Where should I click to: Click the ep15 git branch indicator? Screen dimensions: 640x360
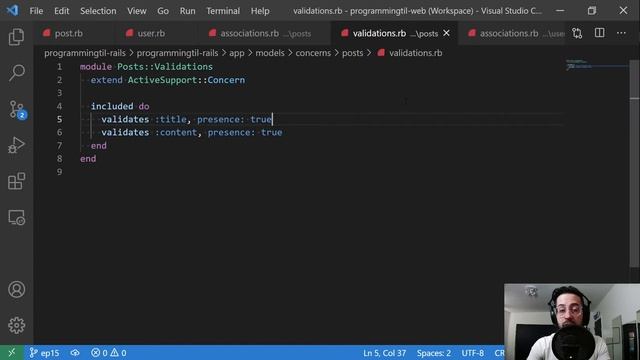[x=44, y=353]
